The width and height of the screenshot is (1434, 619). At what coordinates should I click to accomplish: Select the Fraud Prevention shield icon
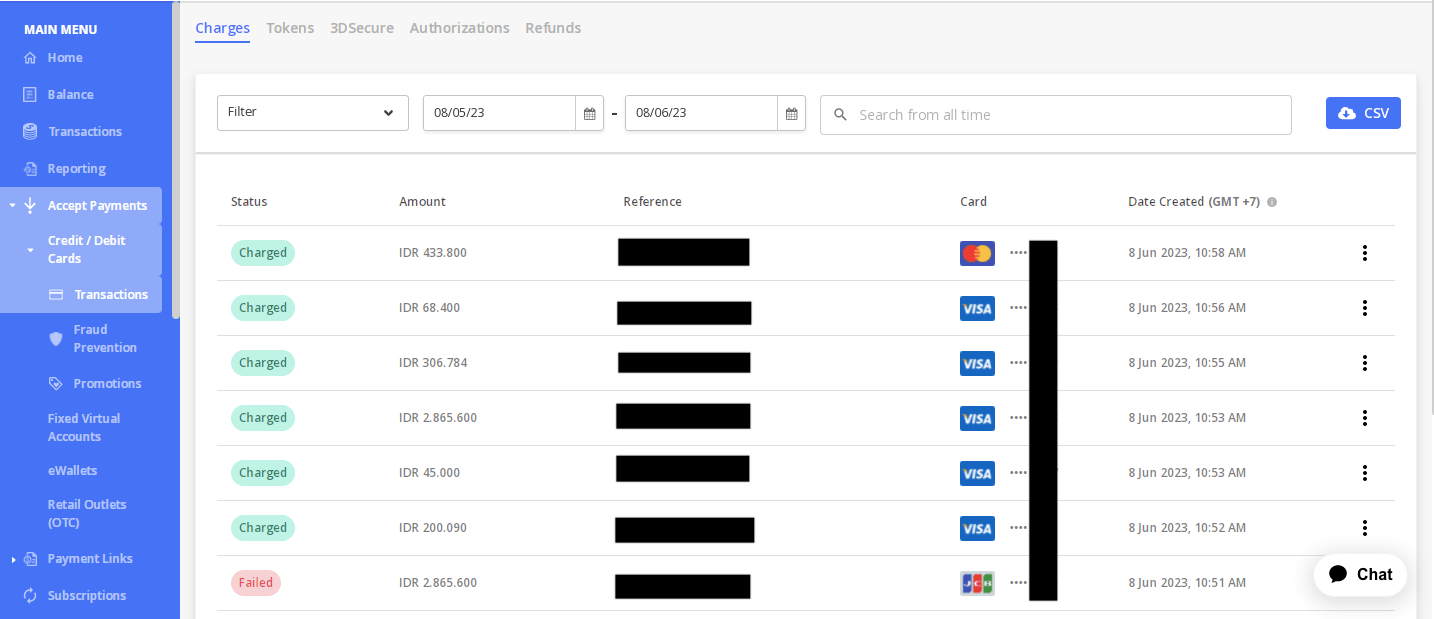pos(56,339)
